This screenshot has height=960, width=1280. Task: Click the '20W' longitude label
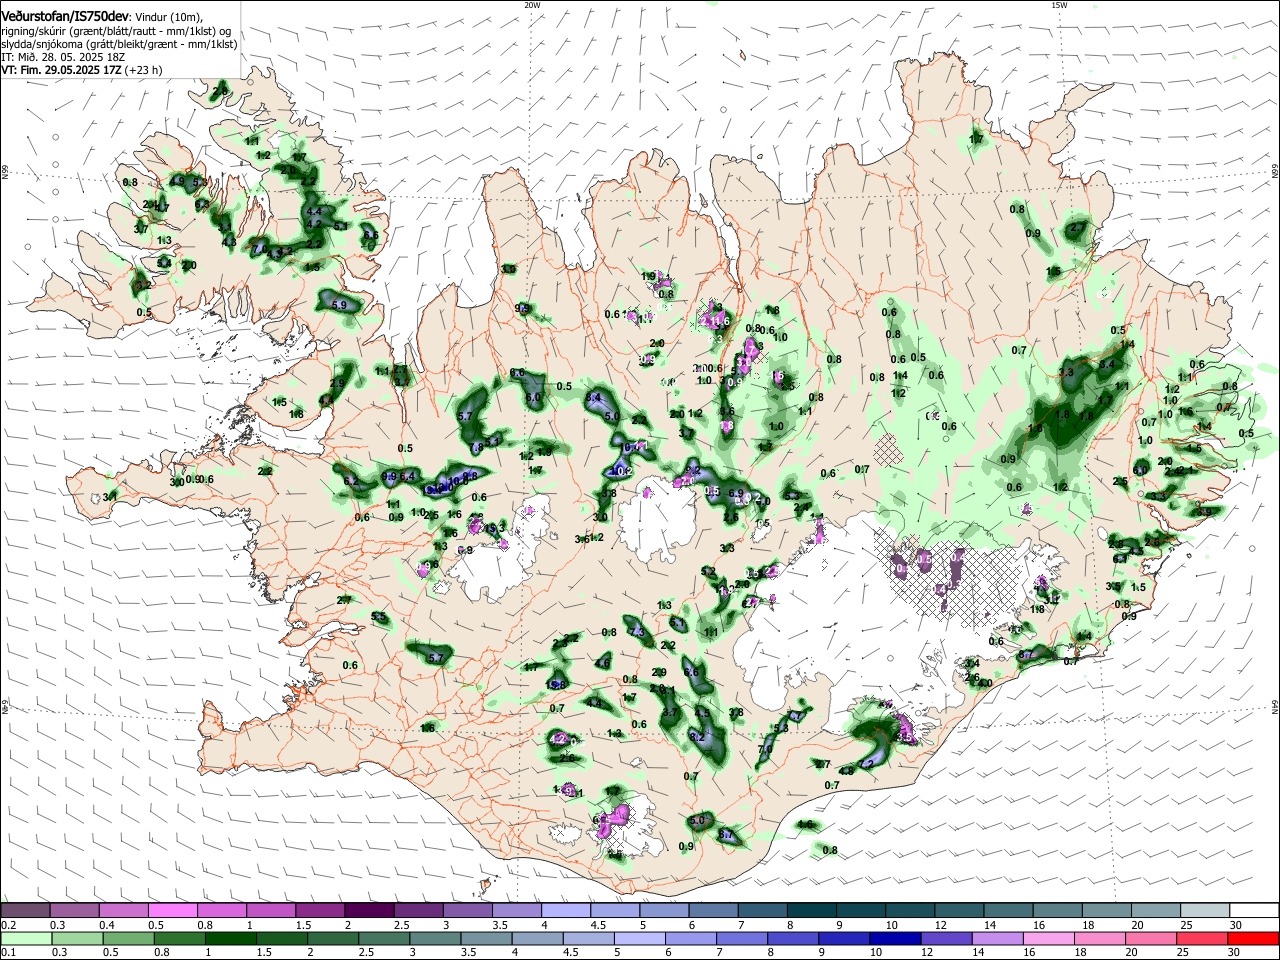(532, 5)
